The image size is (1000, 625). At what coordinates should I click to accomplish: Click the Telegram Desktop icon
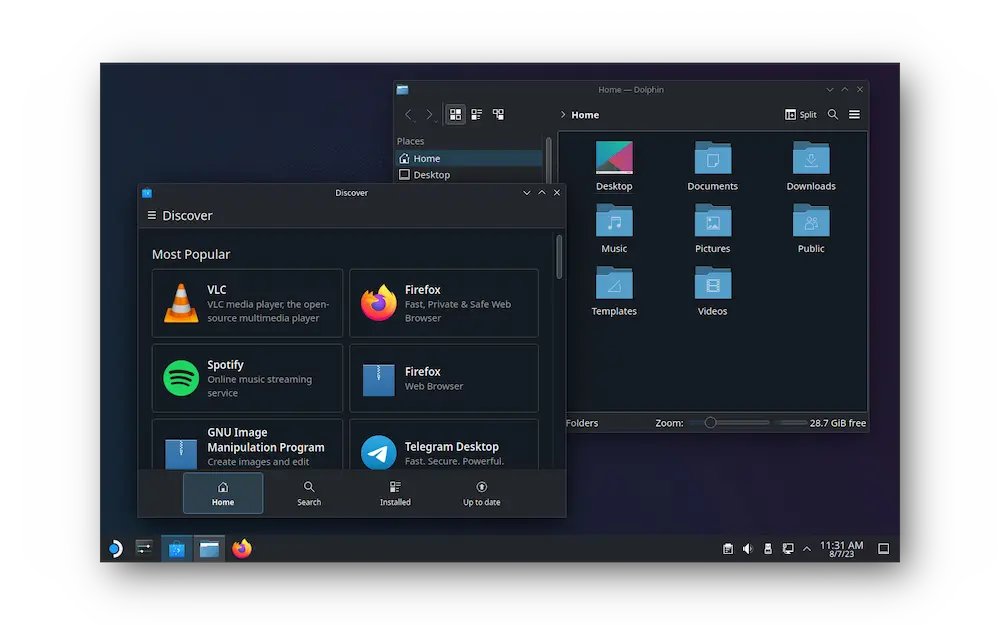(x=377, y=452)
